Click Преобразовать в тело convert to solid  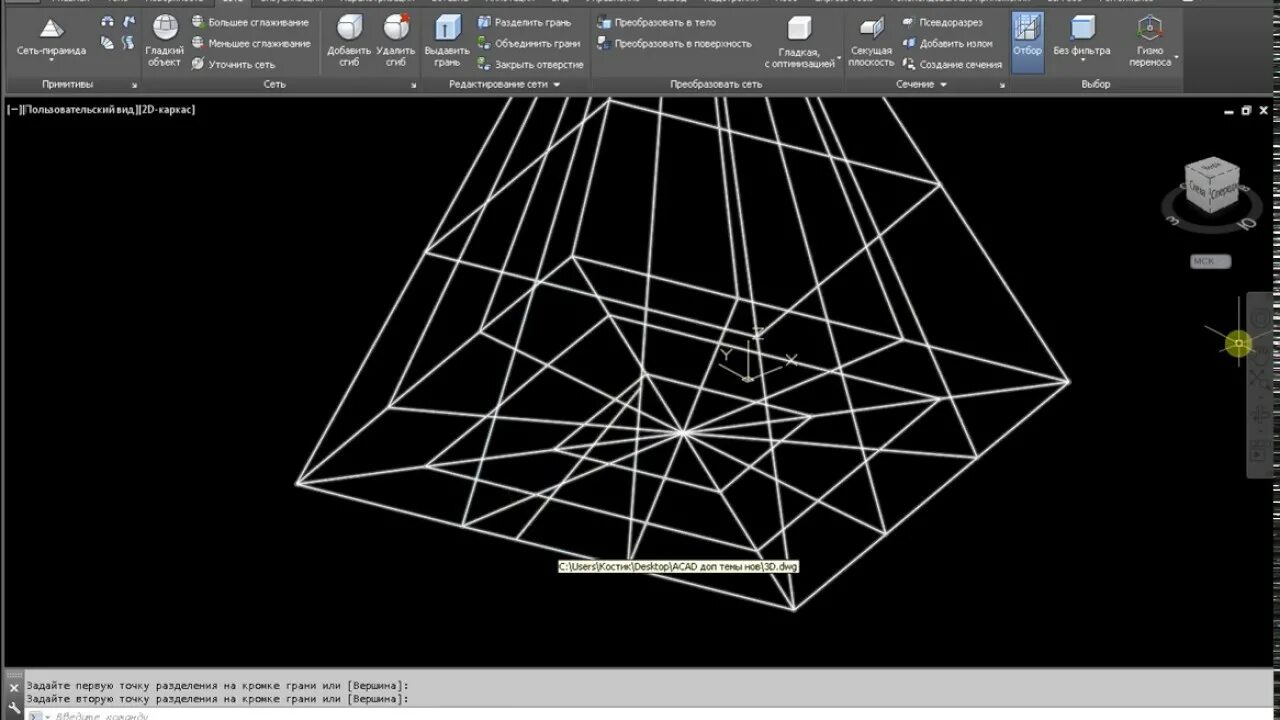point(656,22)
